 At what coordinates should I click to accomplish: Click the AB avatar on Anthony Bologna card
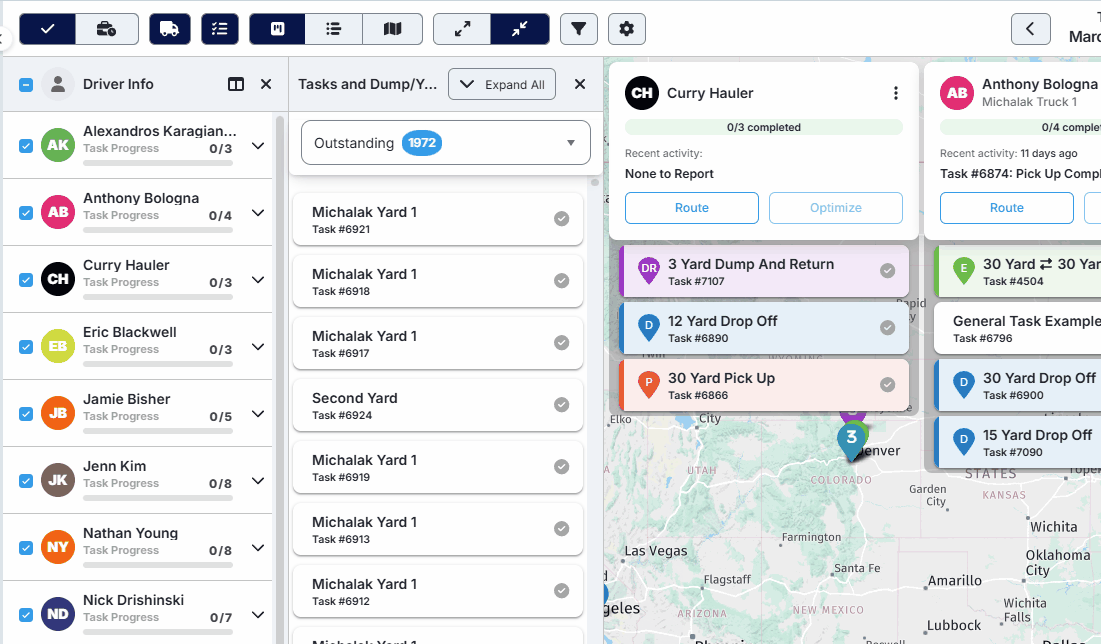pos(956,93)
